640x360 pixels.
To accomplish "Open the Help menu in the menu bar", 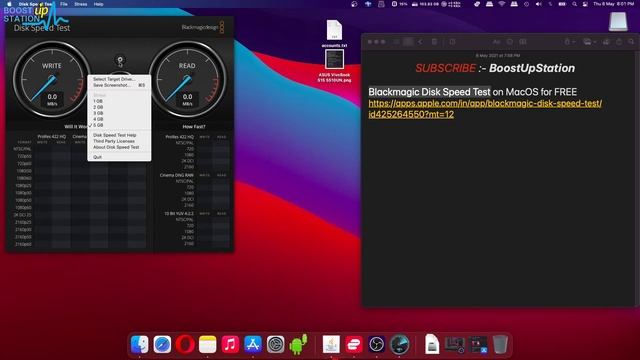I will 98,4.
